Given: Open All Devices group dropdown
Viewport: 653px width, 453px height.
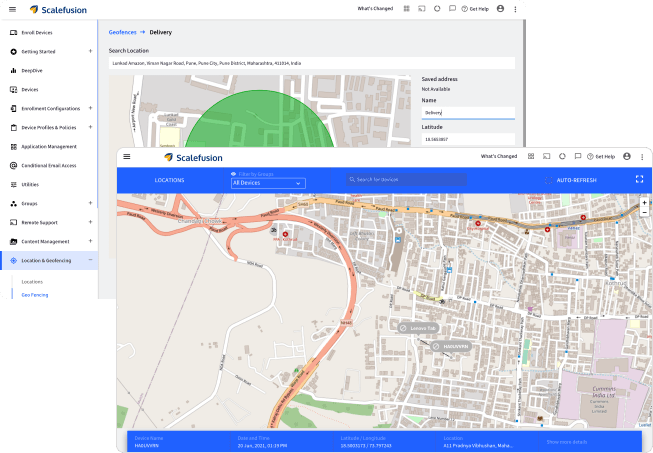Looking at the screenshot, I should pyautogui.click(x=268, y=183).
